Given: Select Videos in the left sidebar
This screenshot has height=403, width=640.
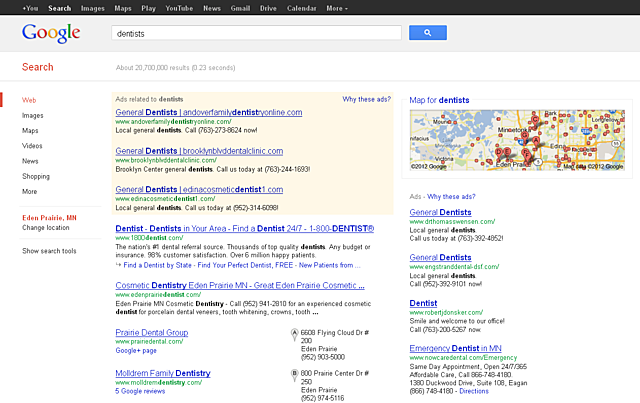Looking at the screenshot, I should [32, 146].
